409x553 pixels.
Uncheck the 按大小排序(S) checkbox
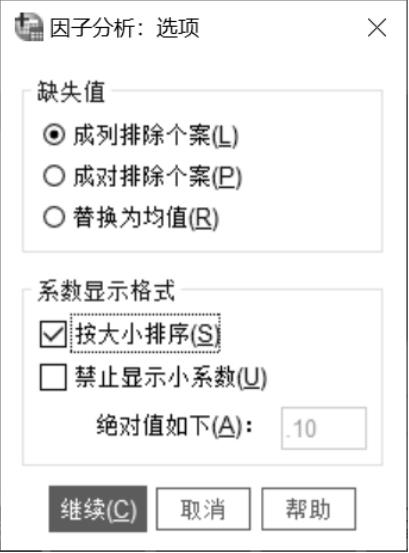click(x=53, y=334)
